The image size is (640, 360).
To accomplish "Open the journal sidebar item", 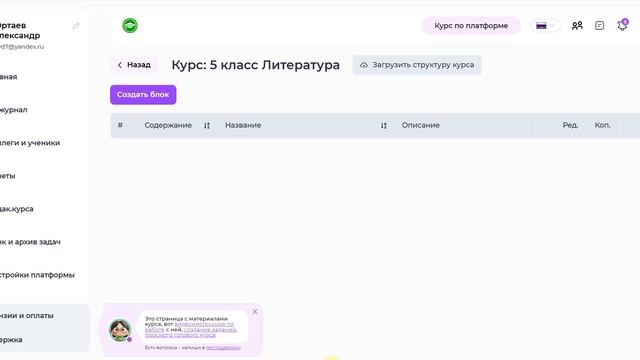I will (x=13, y=110).
